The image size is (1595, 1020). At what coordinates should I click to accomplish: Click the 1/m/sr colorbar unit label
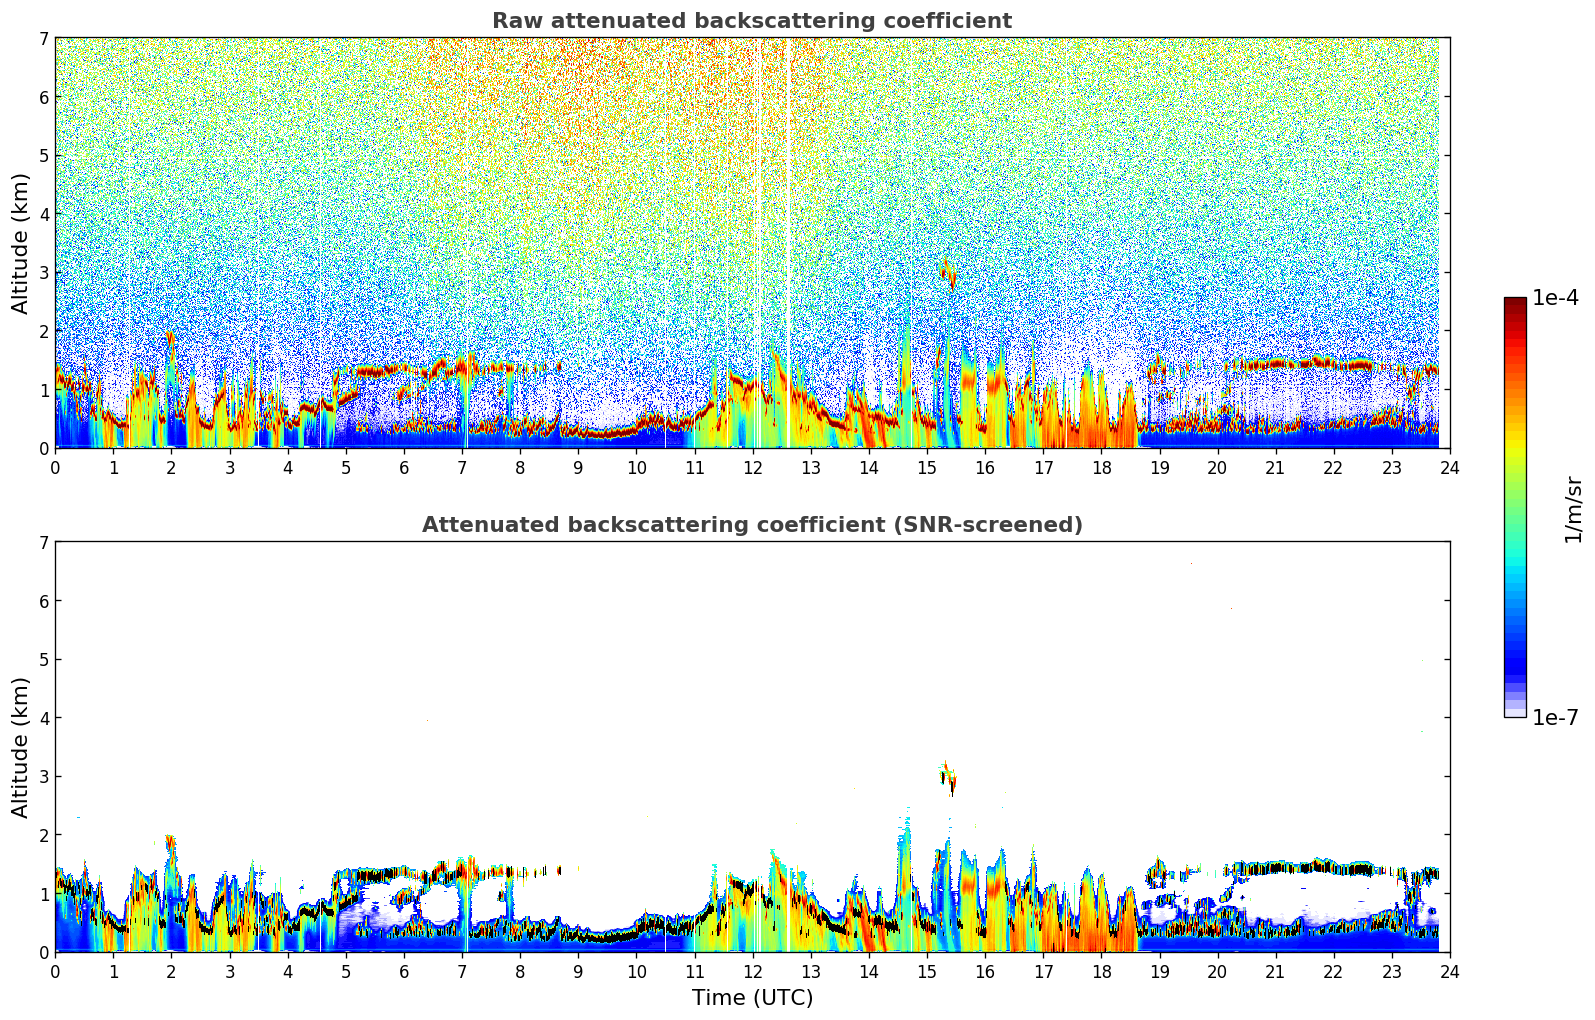coord(1573,509)
